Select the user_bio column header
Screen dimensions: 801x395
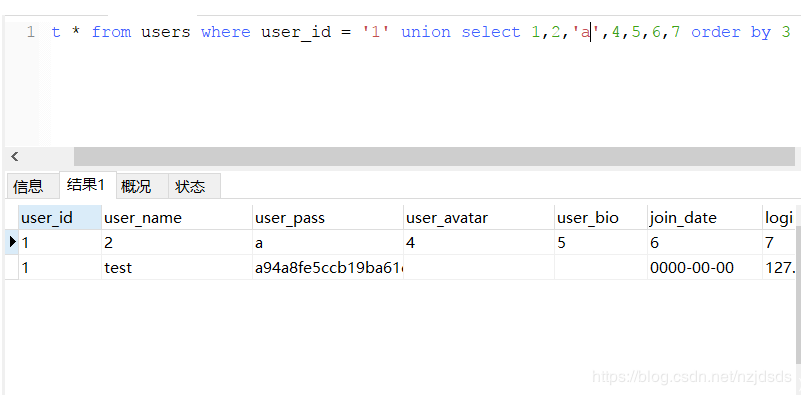pos(601,218)
